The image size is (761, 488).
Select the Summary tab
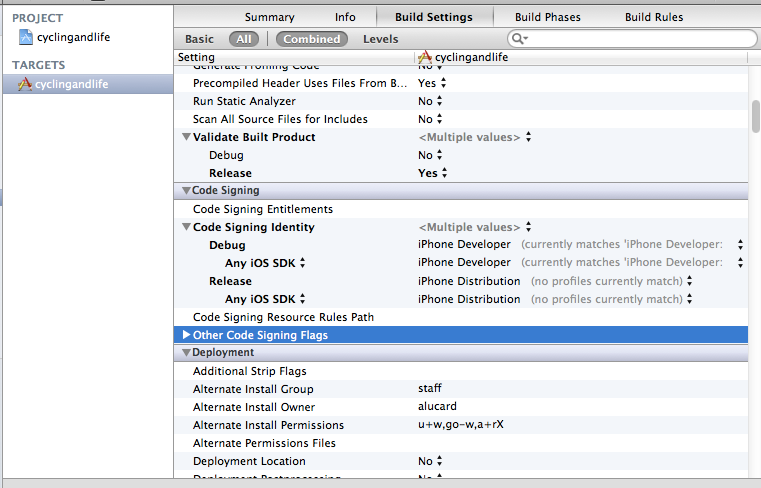click(x=270, y=17)
